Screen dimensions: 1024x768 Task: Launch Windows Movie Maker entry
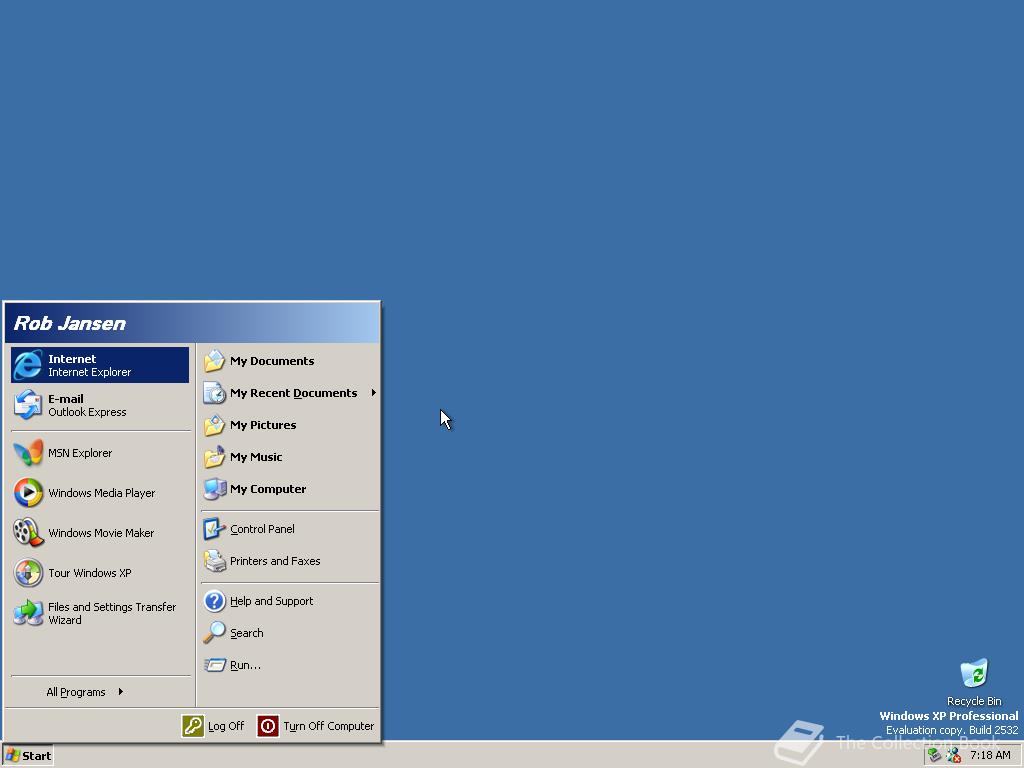tap(101, 533)
